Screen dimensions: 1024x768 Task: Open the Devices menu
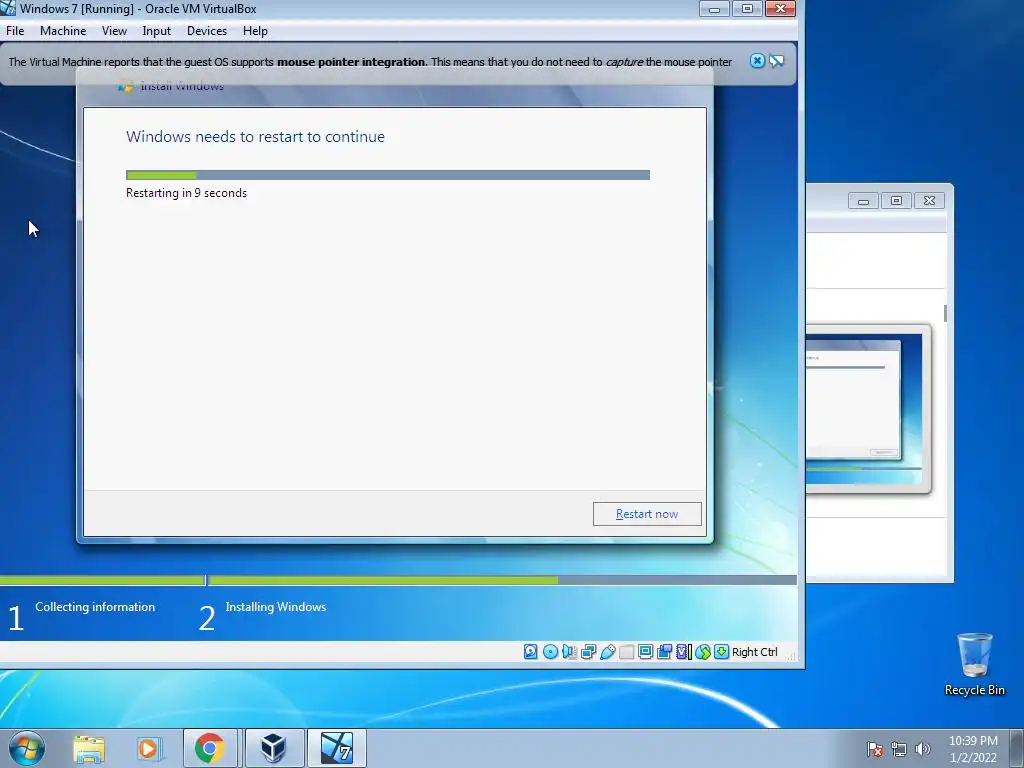pyautogui.click(x=207, y=31)
